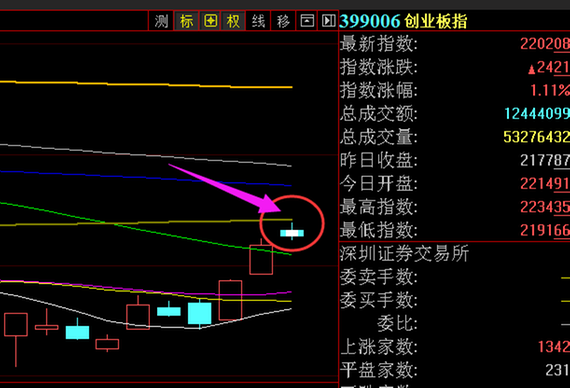Click 深圳证券交易所 section header

pyautogui.click(x=404, y=253)
